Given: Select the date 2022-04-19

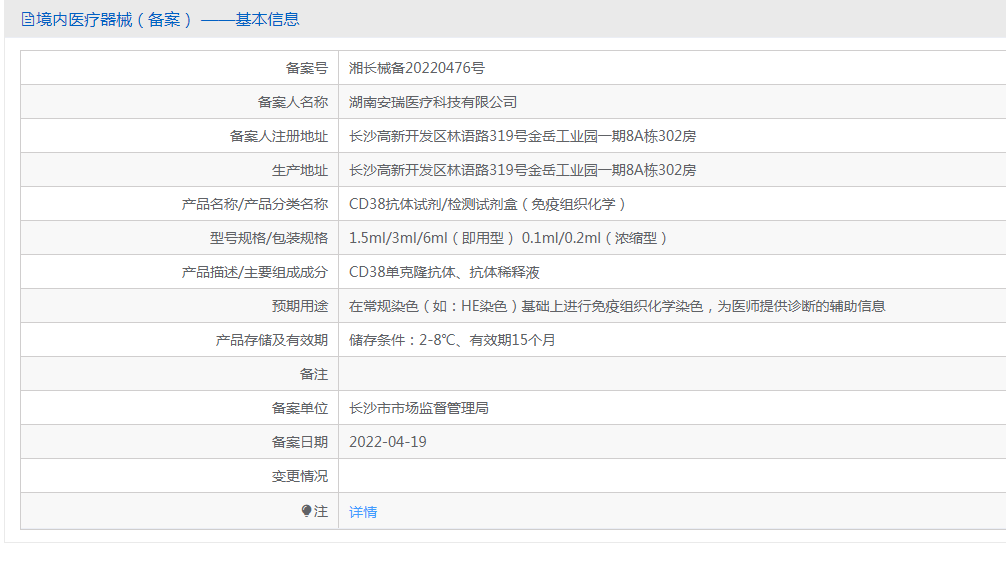Looking at the screenshot, I should (388, 442).
